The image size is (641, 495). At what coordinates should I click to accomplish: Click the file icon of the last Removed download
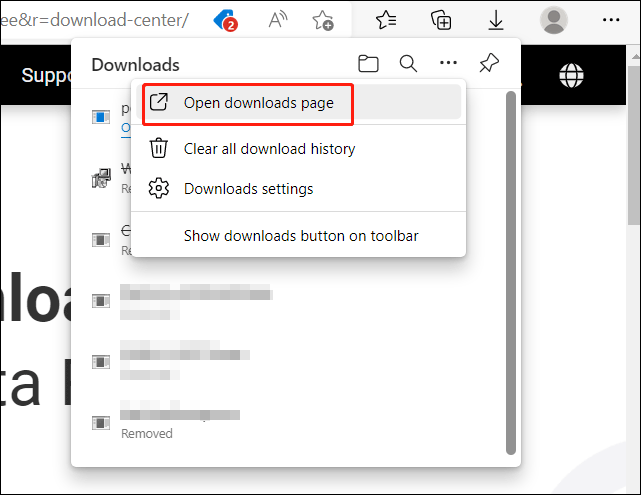click(x=101, y=422)
